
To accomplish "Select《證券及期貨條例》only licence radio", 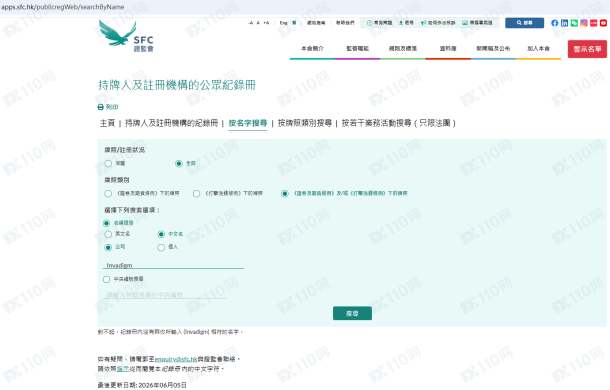I will point(108,193).
